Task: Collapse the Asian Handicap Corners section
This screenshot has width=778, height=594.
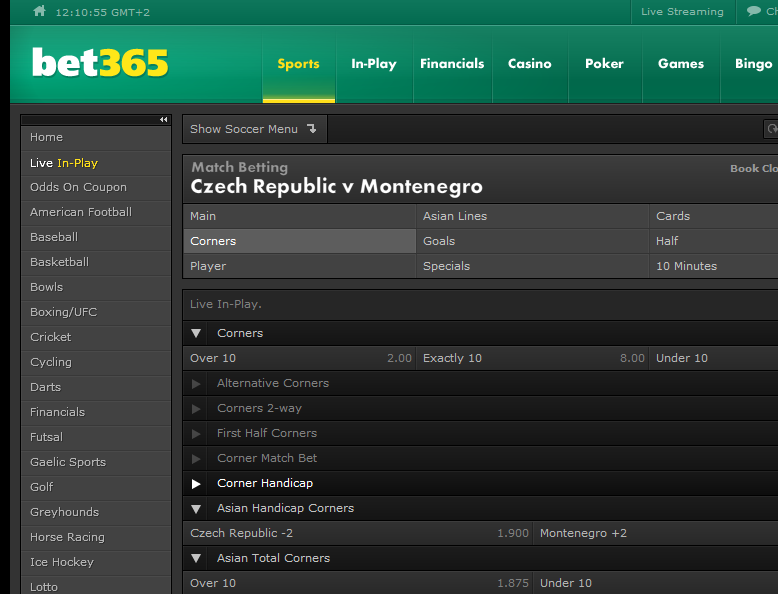Action: [196, 509]
